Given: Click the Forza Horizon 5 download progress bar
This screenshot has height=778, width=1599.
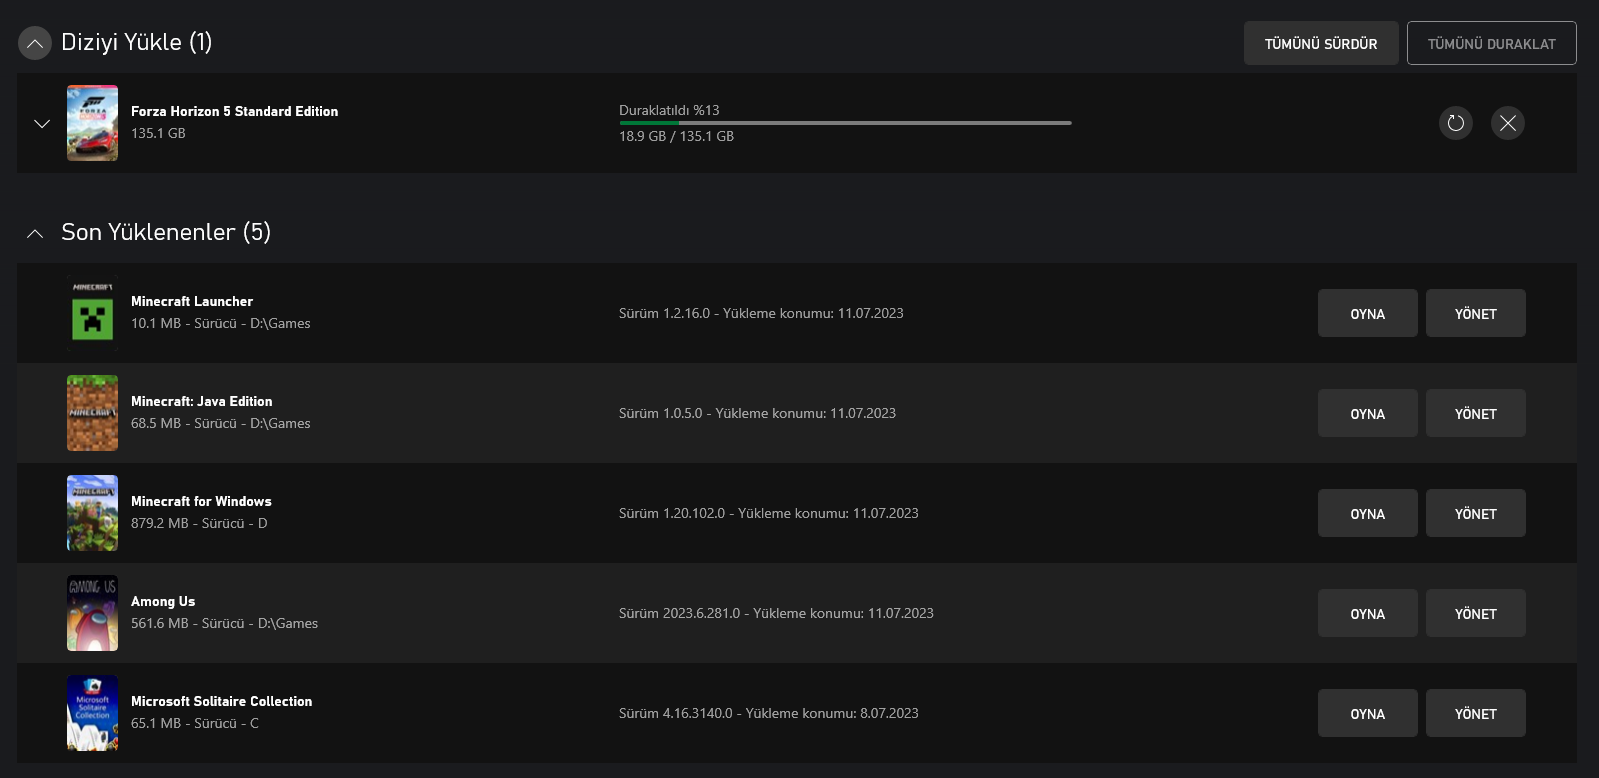Looking at the screenshot, I should click(x=845, y=123).
